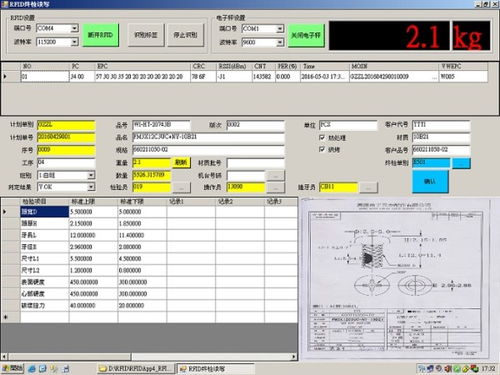Select the 尺寸L1 inspection row

point(150,258)
